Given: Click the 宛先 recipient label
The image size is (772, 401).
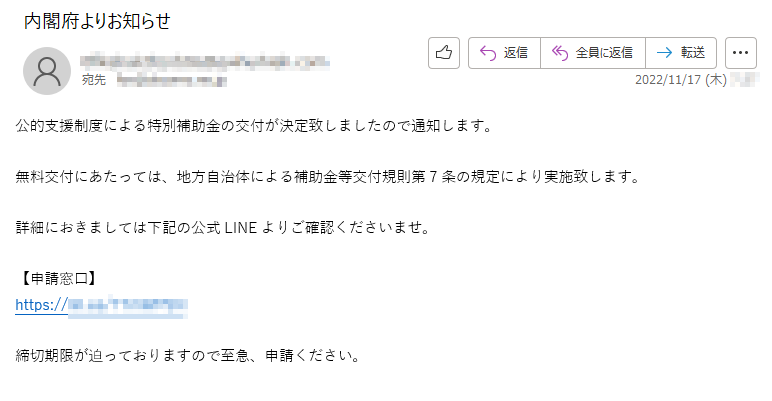Looking at the screenshot, I should (94, 80).
